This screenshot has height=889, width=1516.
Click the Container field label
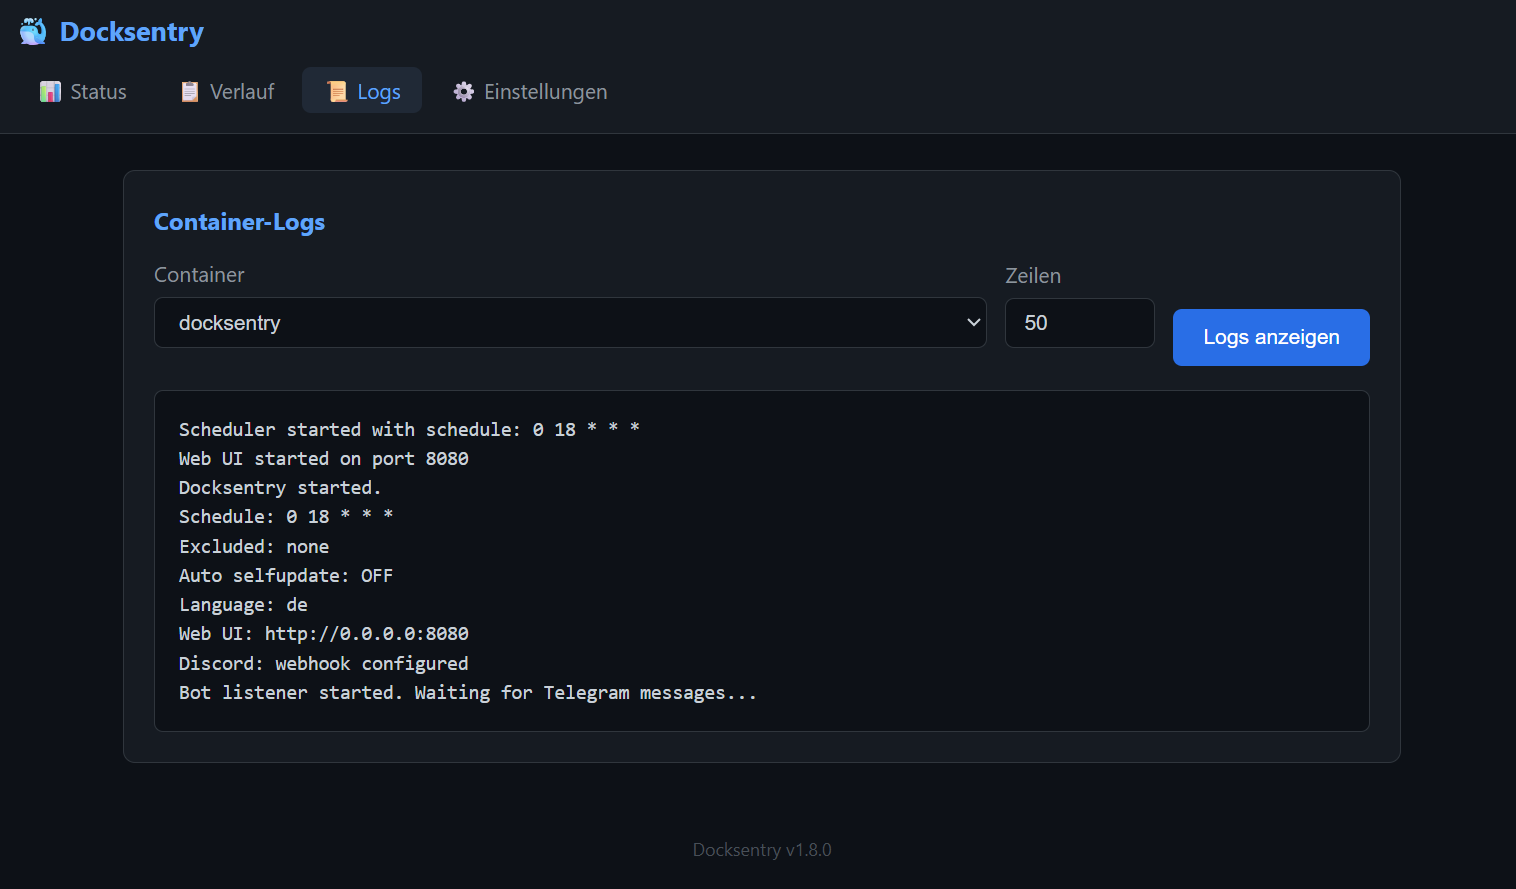pyautogui.click(x=199, y=275)
